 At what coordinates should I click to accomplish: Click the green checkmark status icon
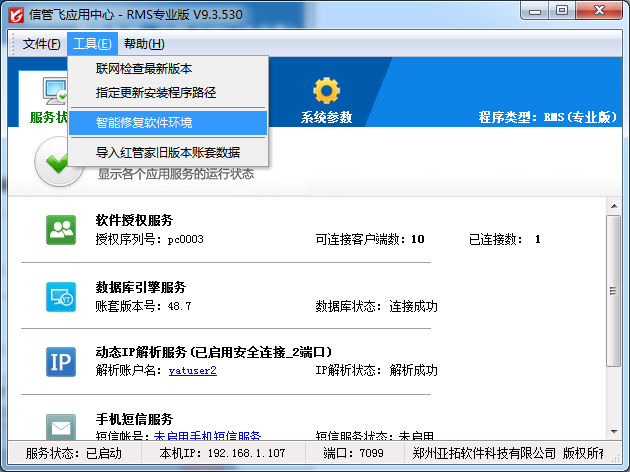click(59, 163)
